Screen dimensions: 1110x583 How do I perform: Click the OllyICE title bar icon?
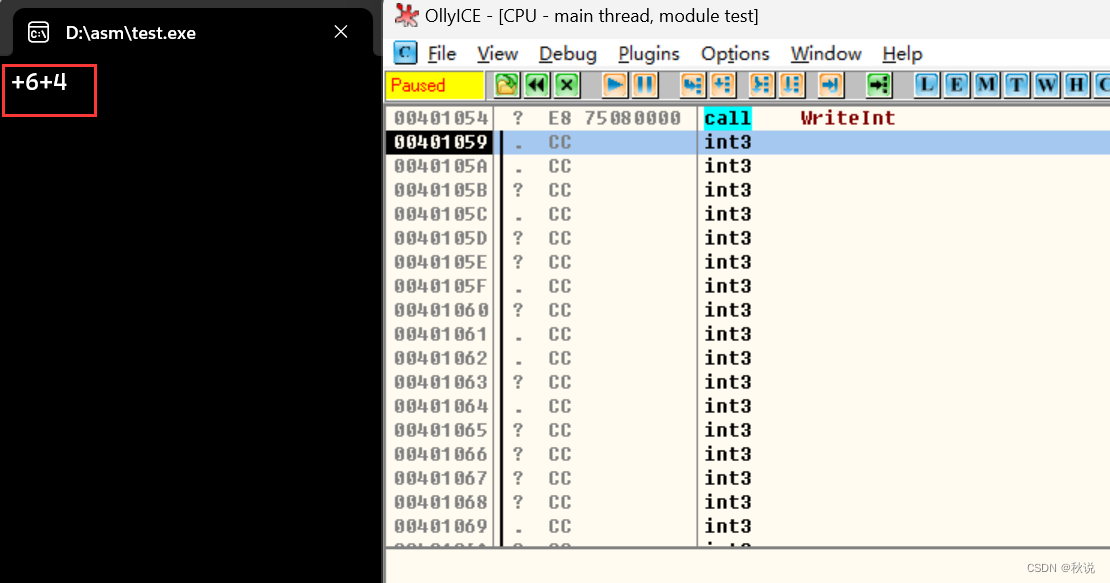click(406, 15)
